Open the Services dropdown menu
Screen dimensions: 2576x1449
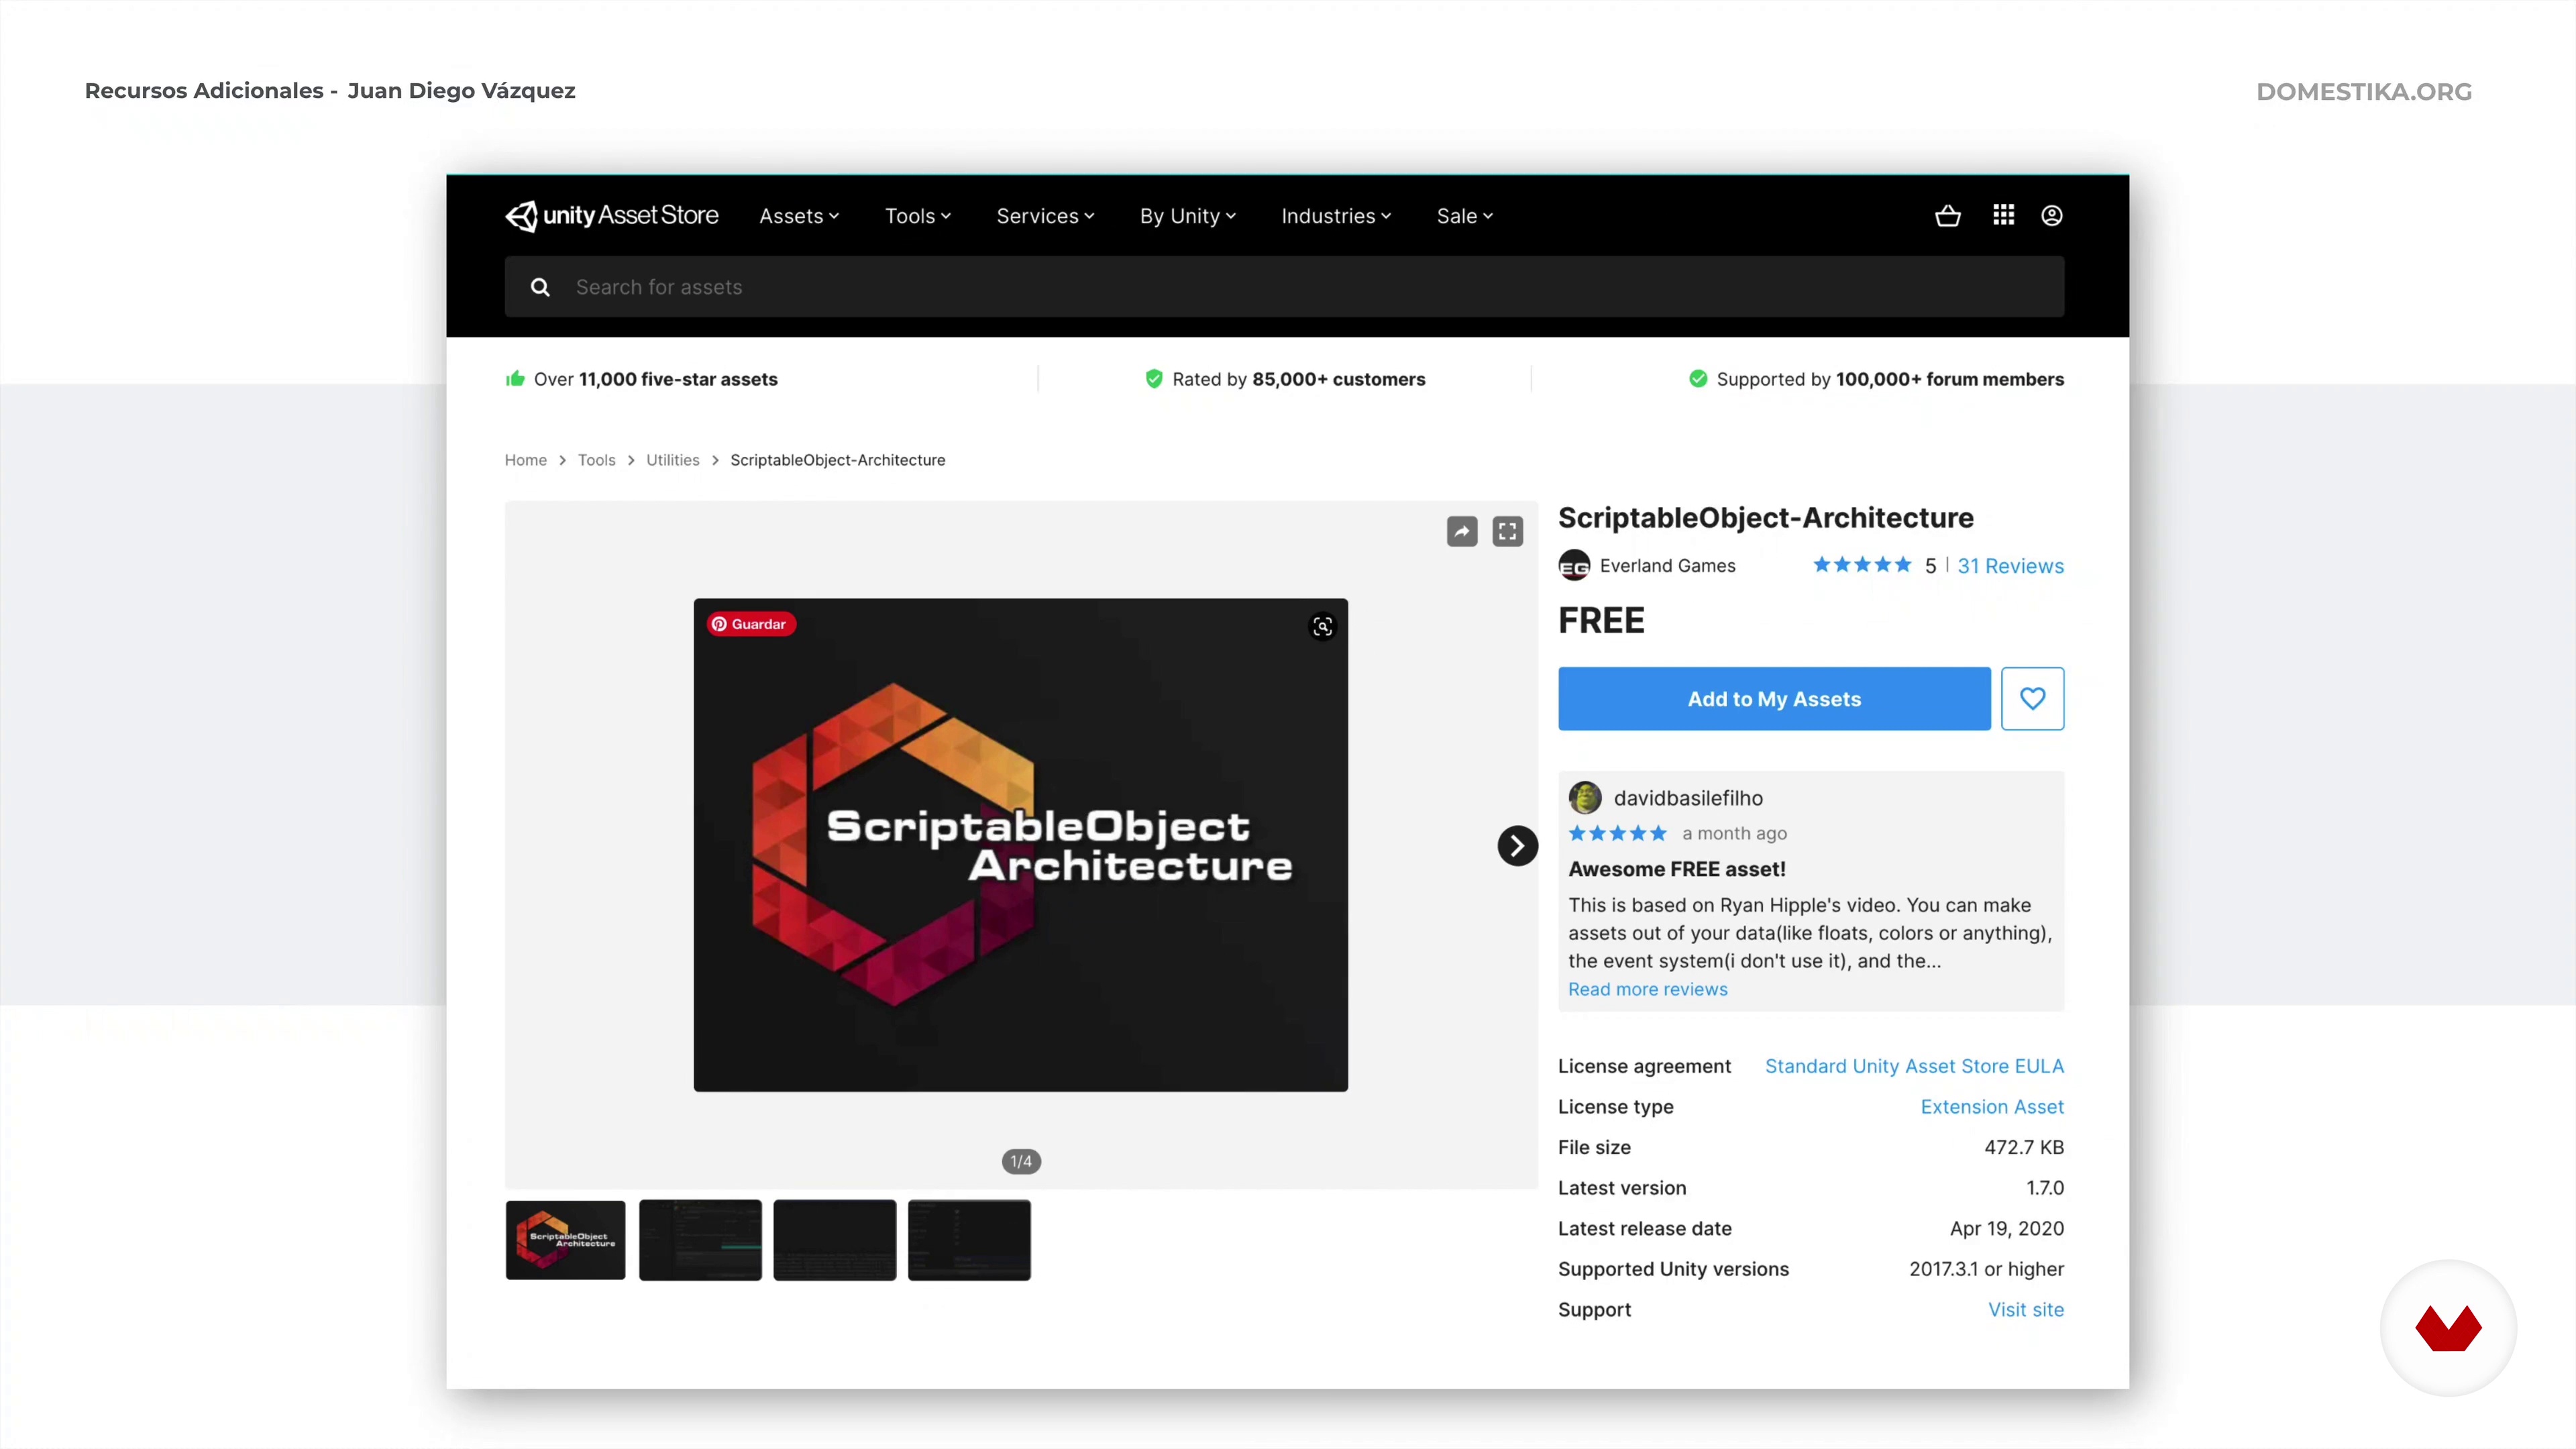1045,216
